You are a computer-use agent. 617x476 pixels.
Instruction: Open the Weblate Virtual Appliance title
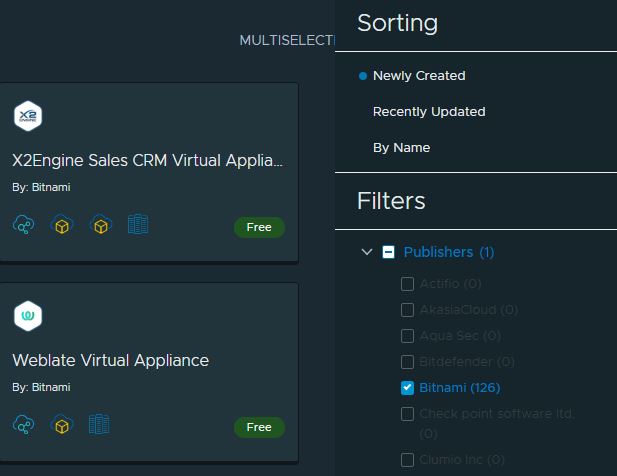[110, 360]
